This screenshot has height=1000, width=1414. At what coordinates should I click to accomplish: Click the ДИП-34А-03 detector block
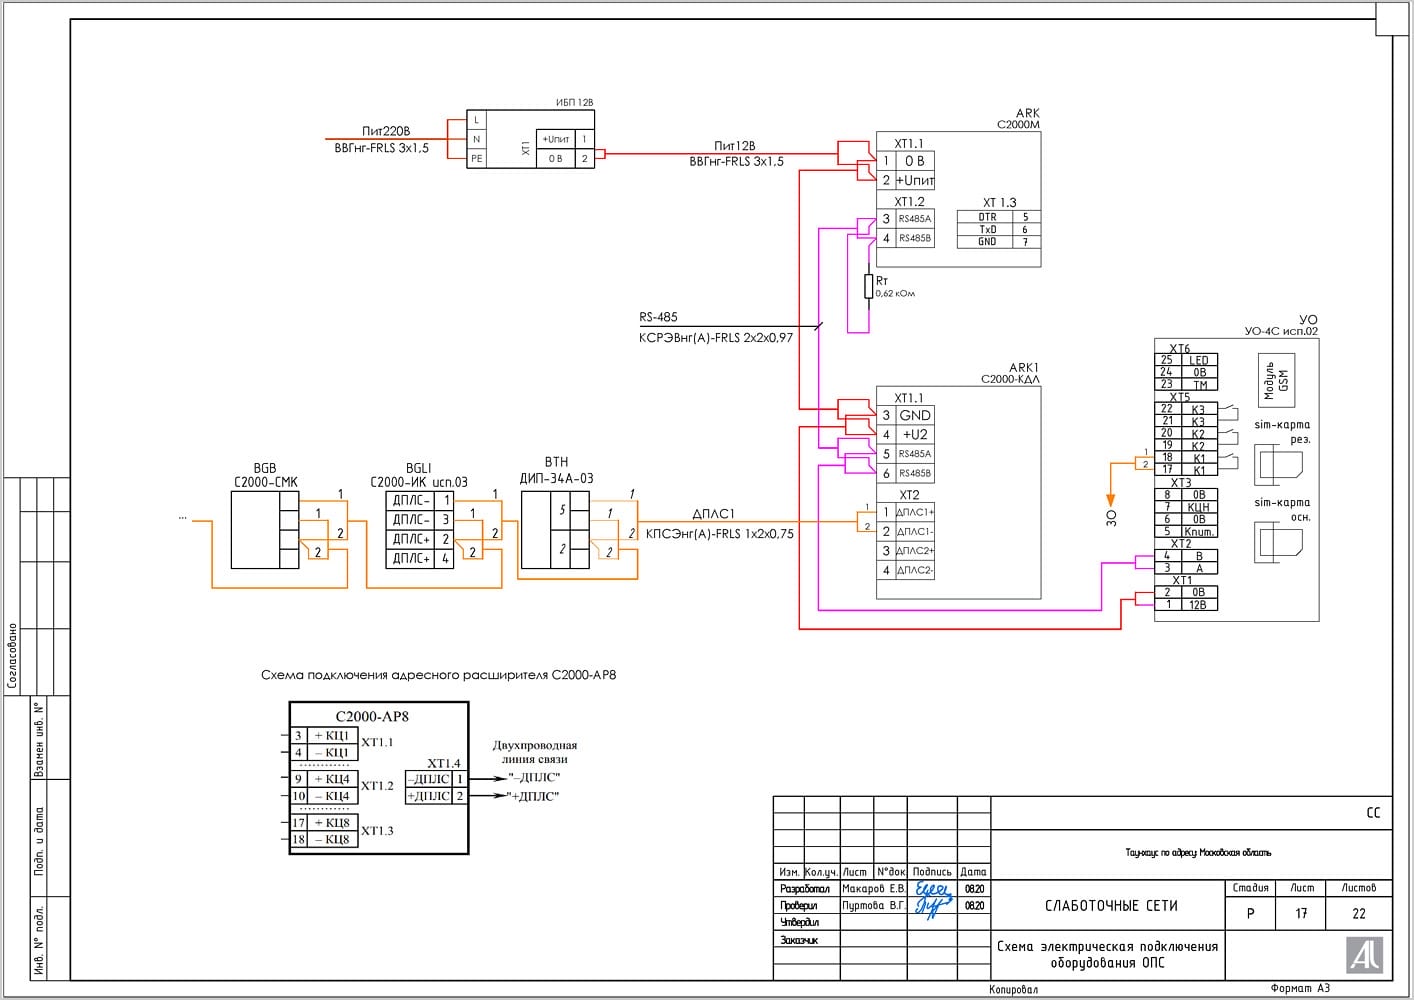tap(550, 530)
